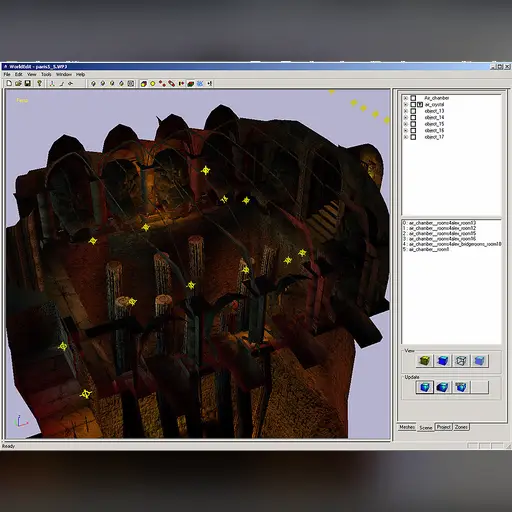Save the world with floppy icon
Viewport: 512px width, 512px height.
tap(28, 83)
